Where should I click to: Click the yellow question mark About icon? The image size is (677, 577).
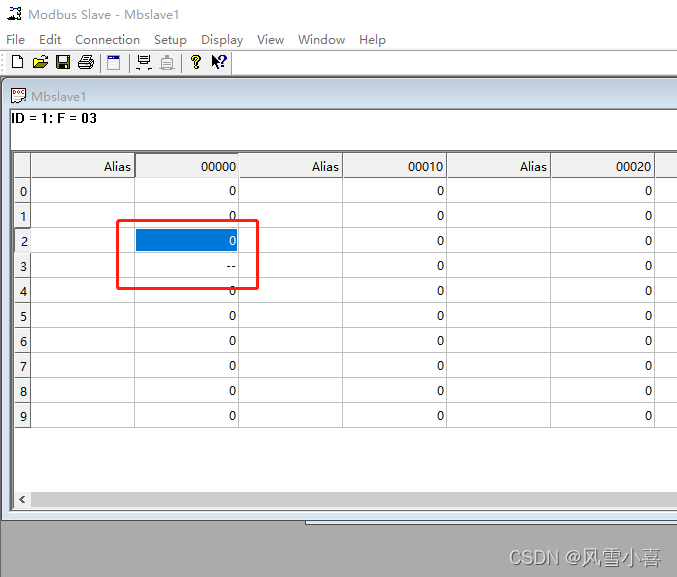click(196, 62)
